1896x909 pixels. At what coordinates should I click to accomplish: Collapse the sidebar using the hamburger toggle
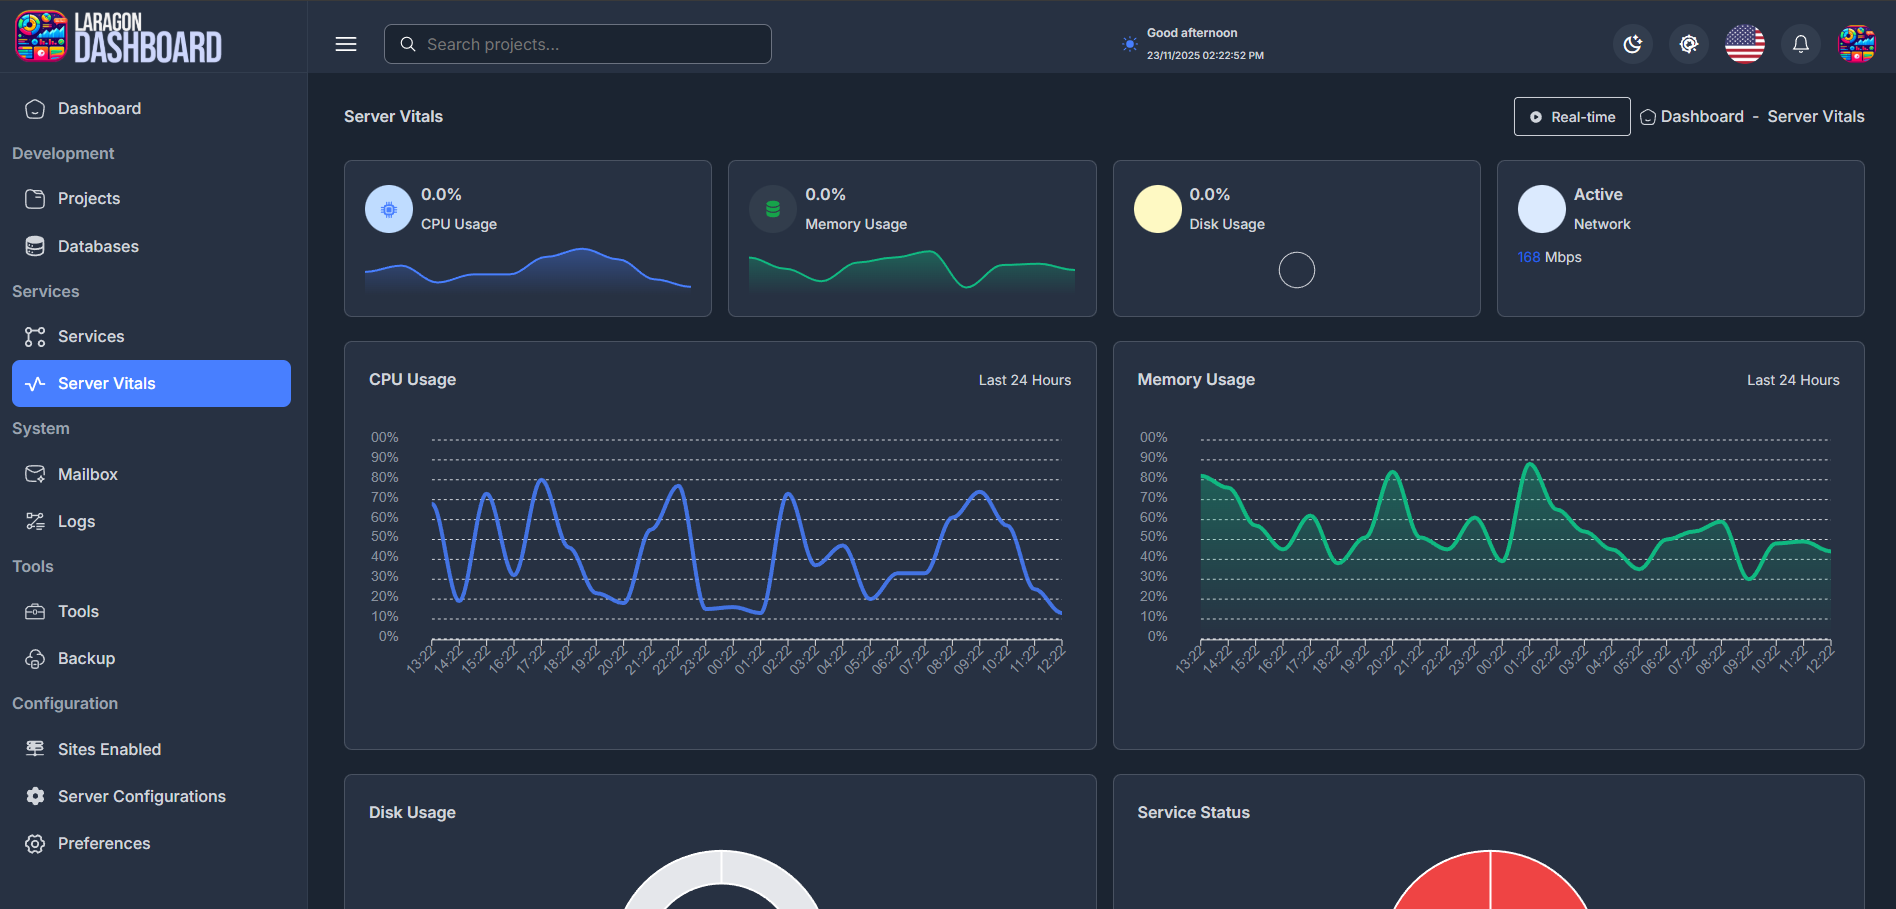[x=345, y=44]
